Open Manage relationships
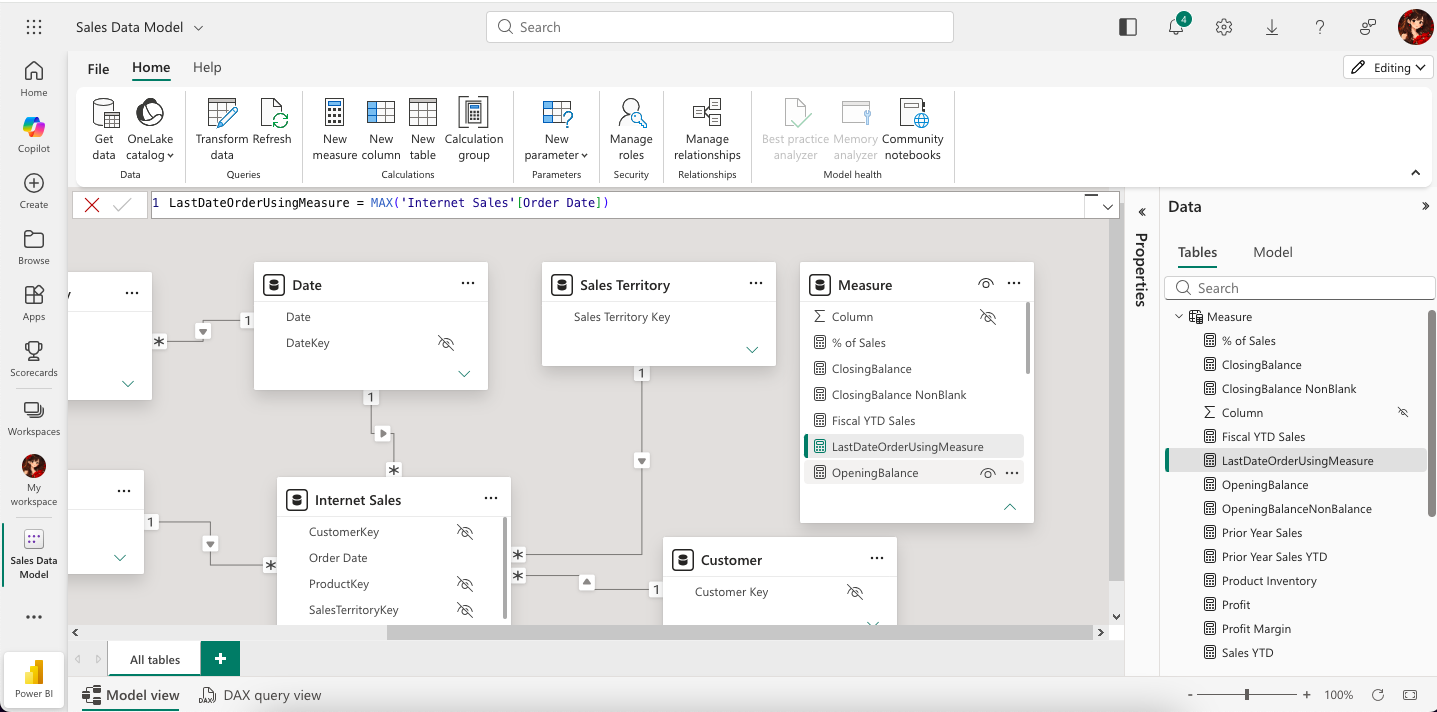Image resolution: width=1437 pixels, height=712 pixels. [x=707, y=129]
